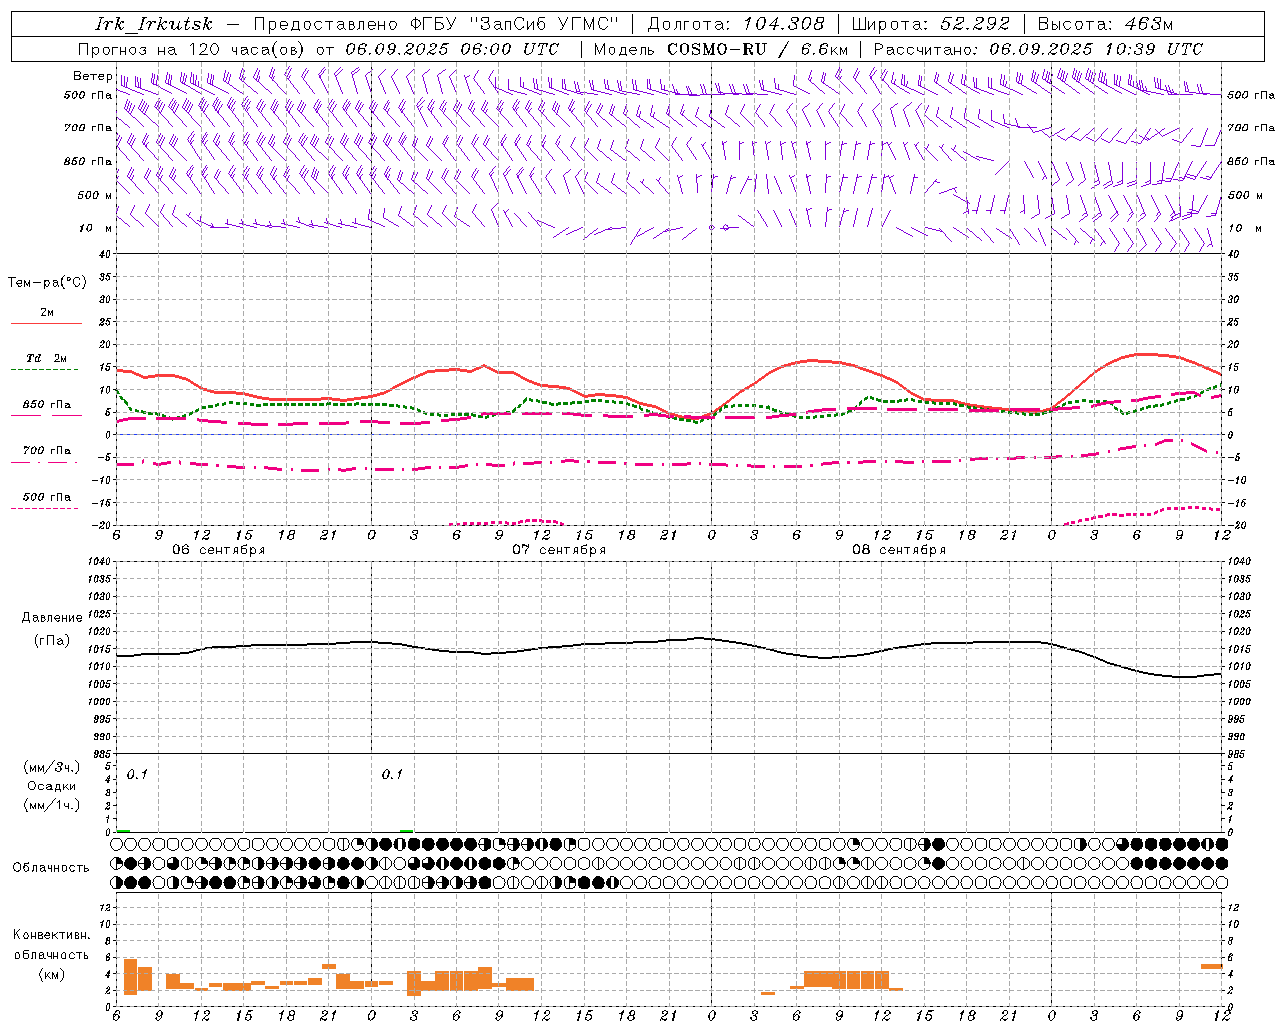Viewport: 1280px width, 1024px height.
Task: Click the 'Давление' pressure panel label
Action: point(51,618)
